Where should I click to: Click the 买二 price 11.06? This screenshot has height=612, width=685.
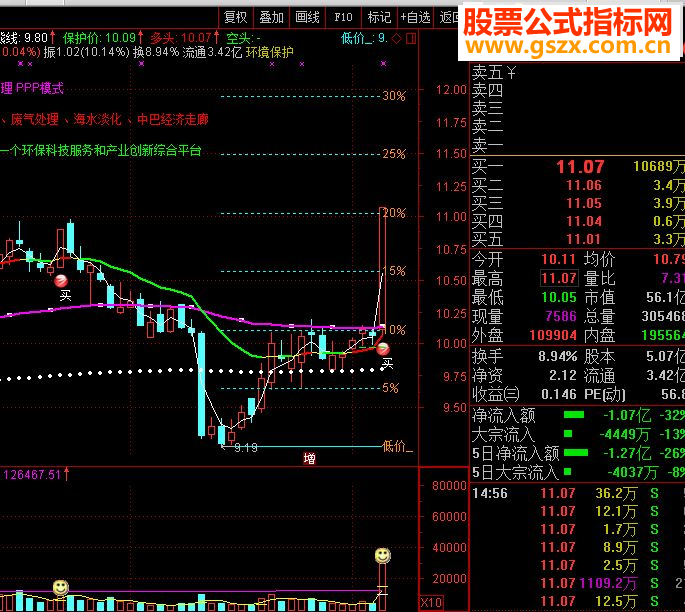(x=584, y=185)
